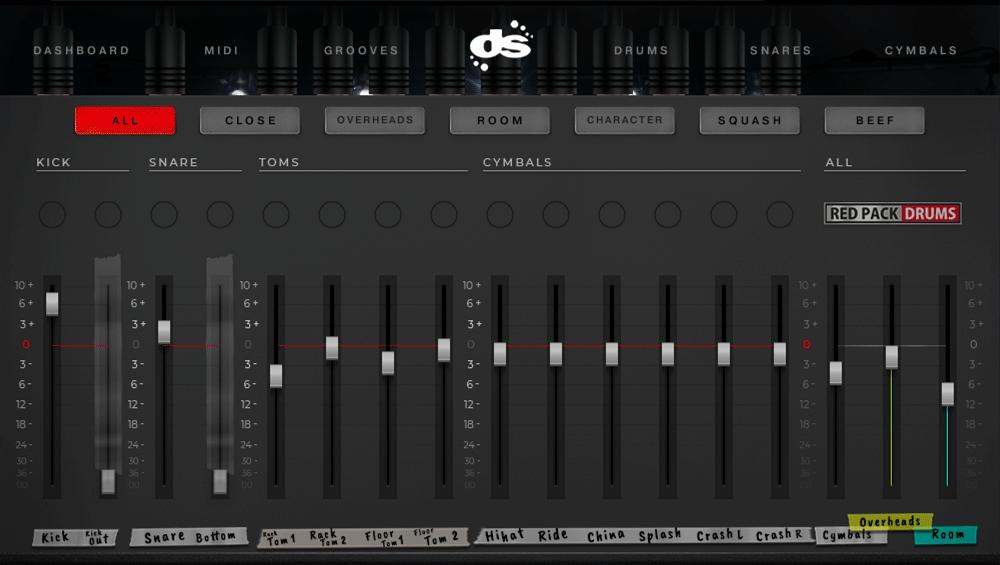
Task: Open the SNARES tab
Action: tap(781, 50)
